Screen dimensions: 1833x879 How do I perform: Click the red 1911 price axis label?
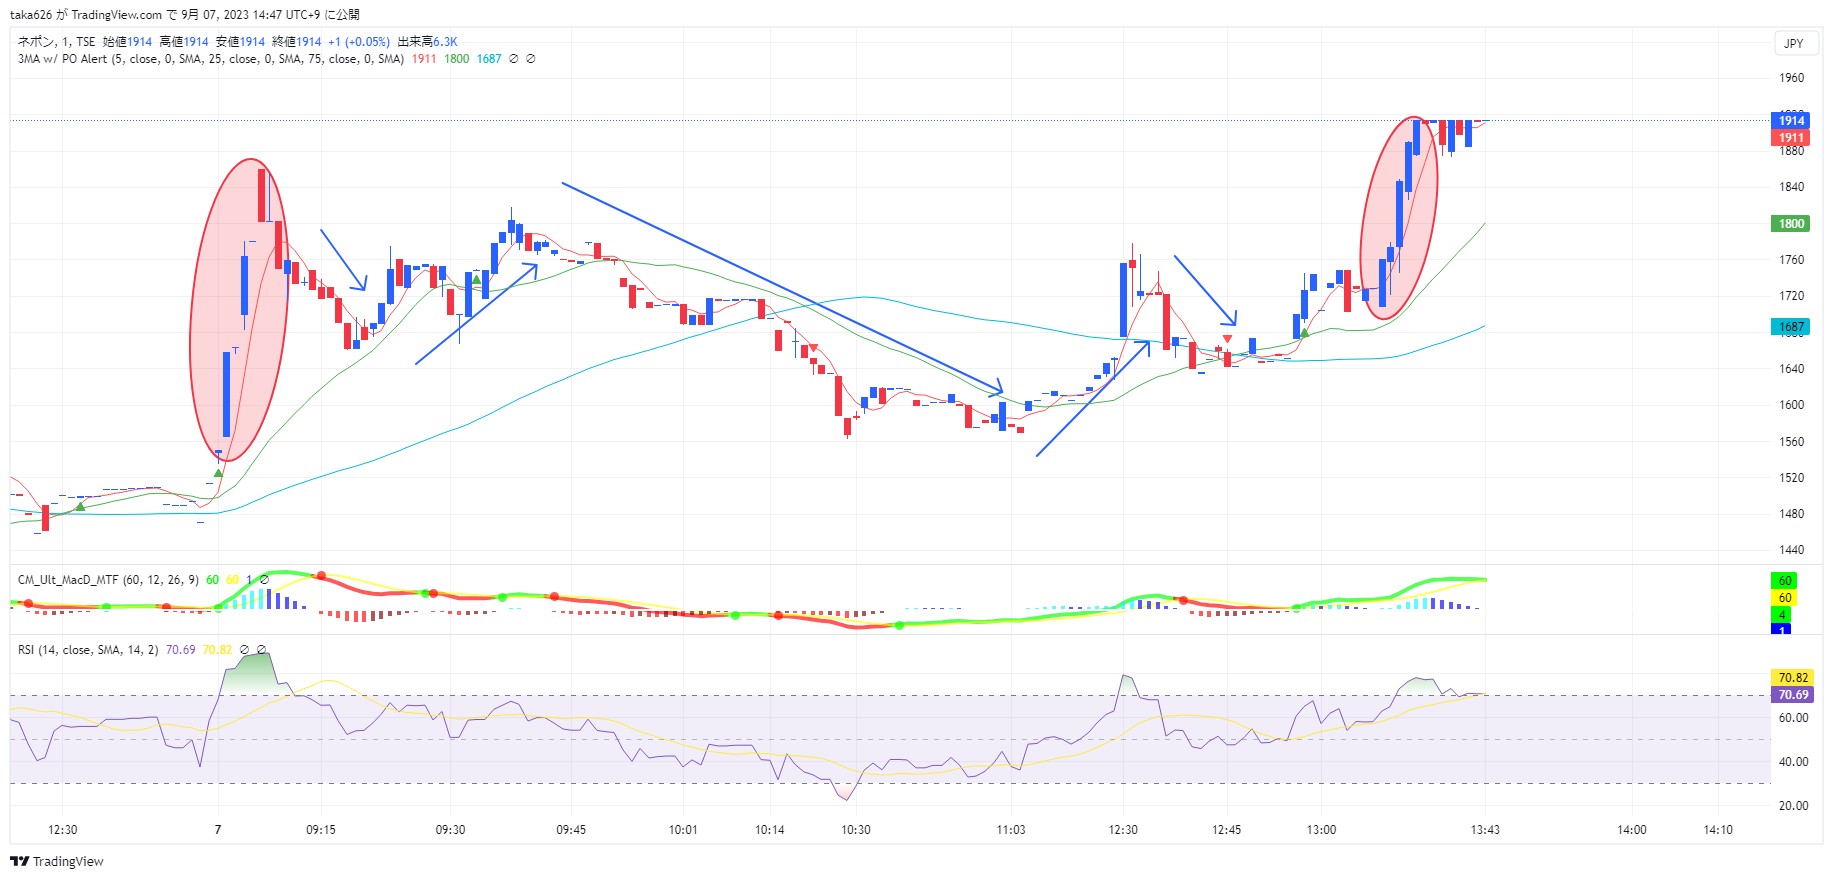pyautogui.click(x=1790, y=138)
